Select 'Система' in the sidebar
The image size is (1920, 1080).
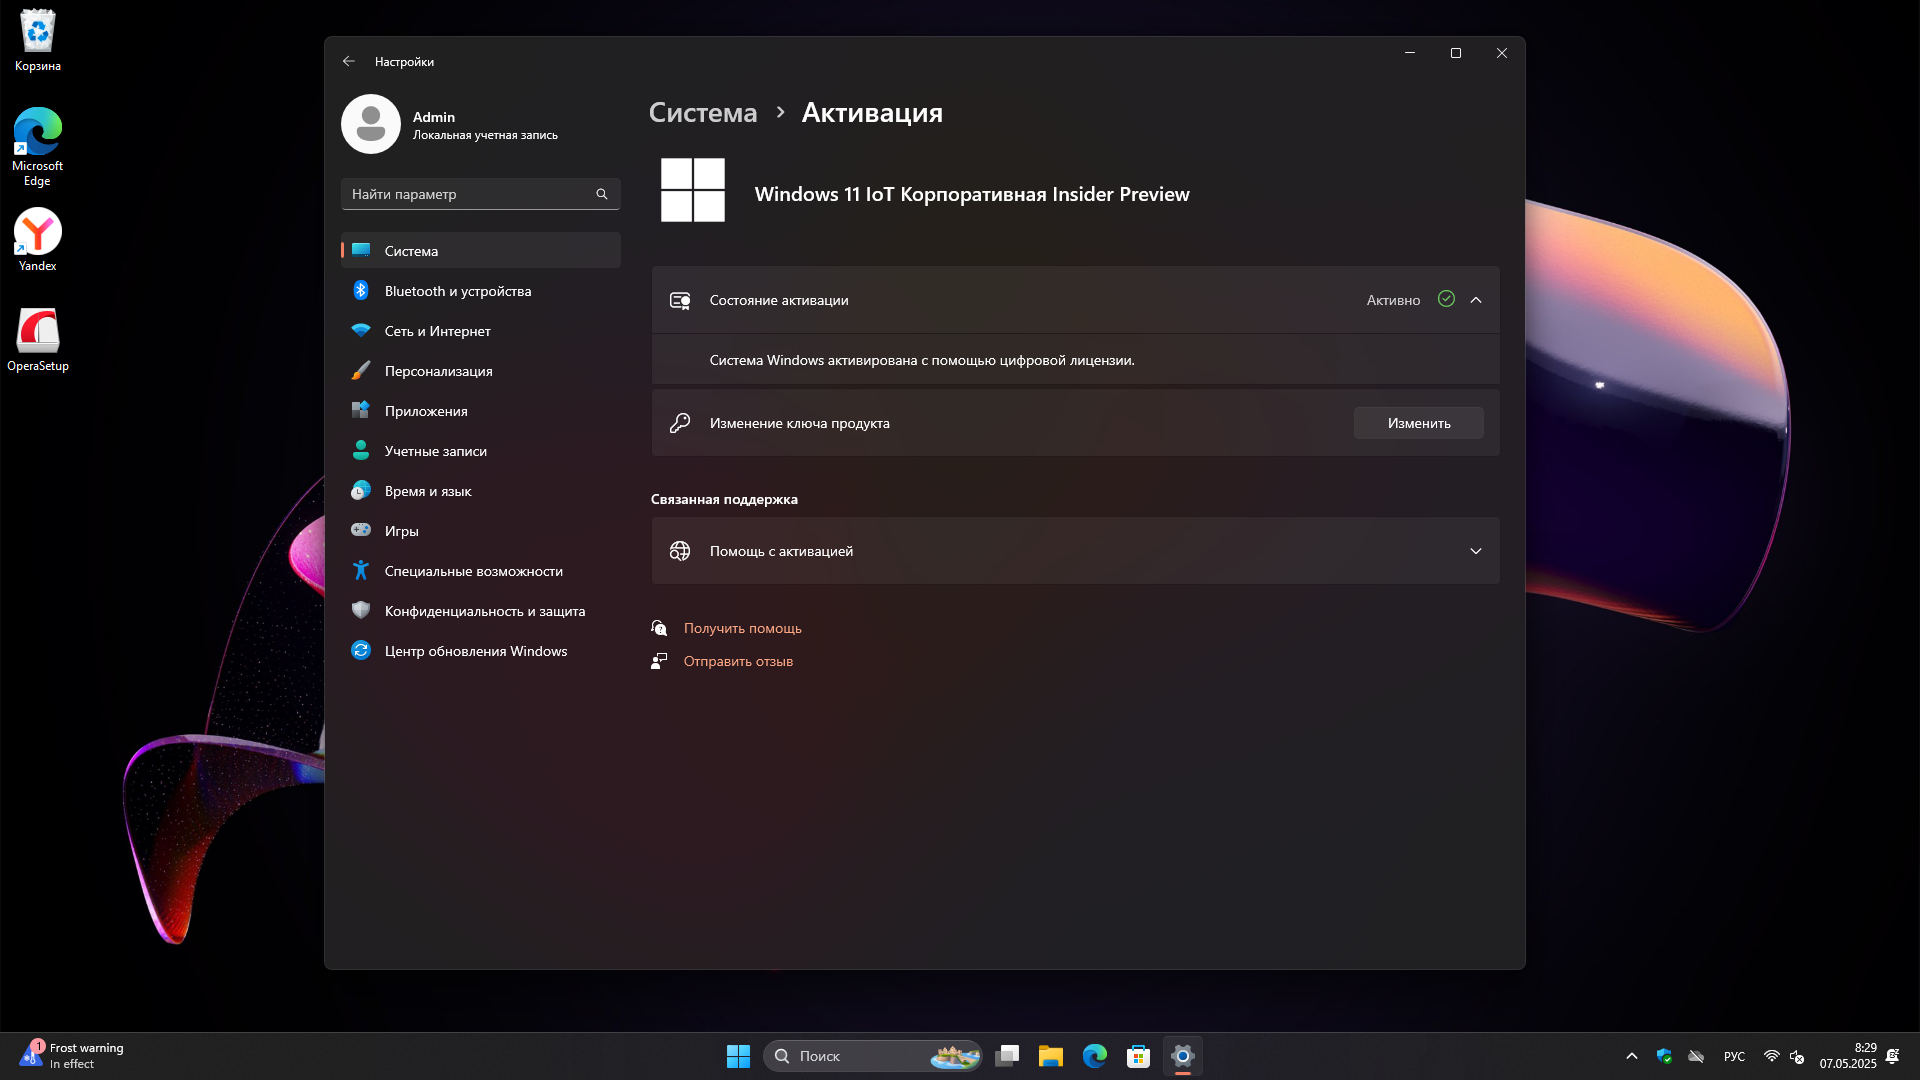click(480, 250)
